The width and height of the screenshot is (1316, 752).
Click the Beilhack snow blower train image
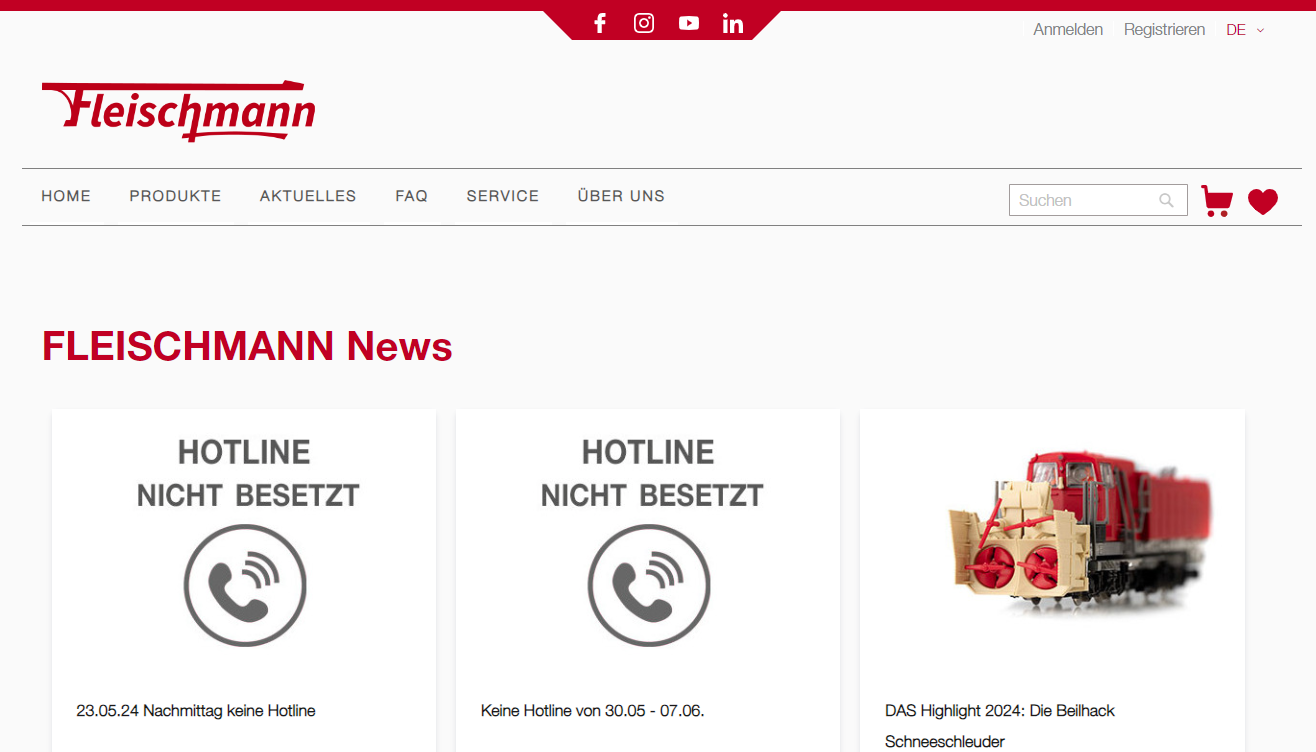tap(1078, 533)
